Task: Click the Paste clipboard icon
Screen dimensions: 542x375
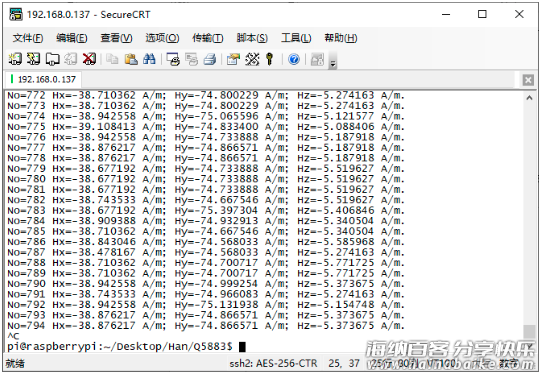Action: coord(131,59)
